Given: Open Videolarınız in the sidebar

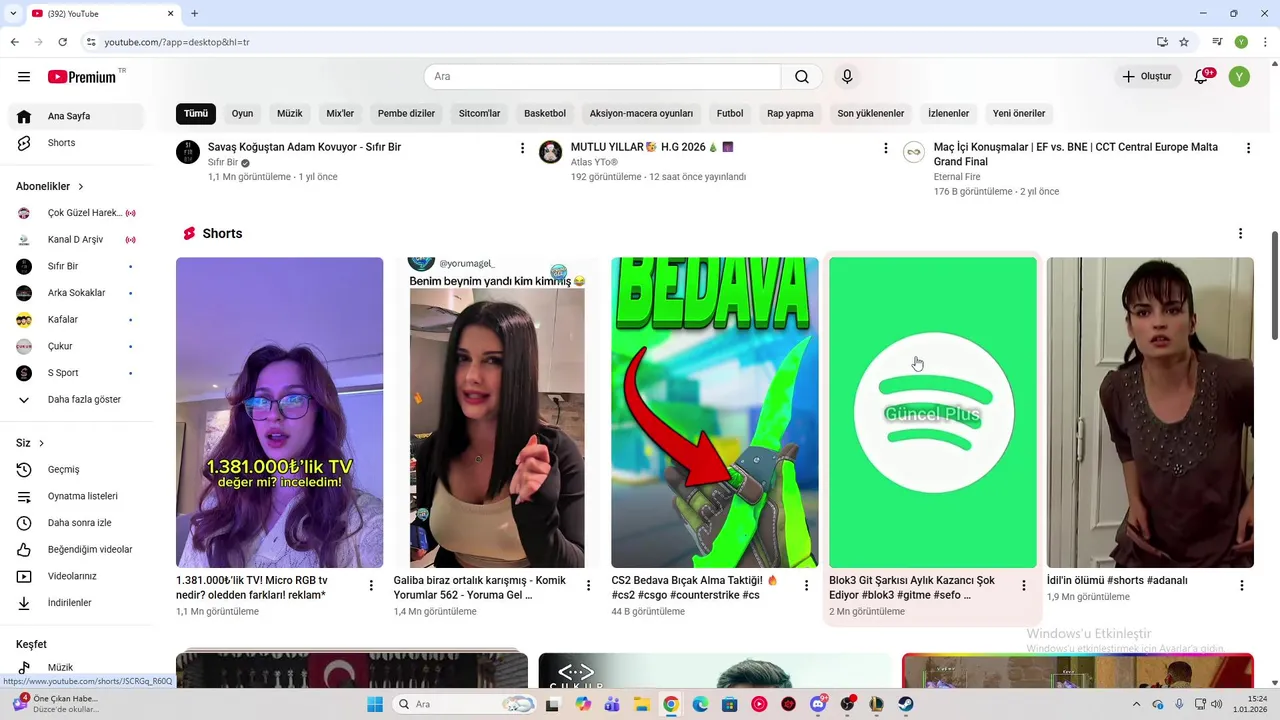Looking at the screenshot, I should pyautogui.click(x=76, y=576).
